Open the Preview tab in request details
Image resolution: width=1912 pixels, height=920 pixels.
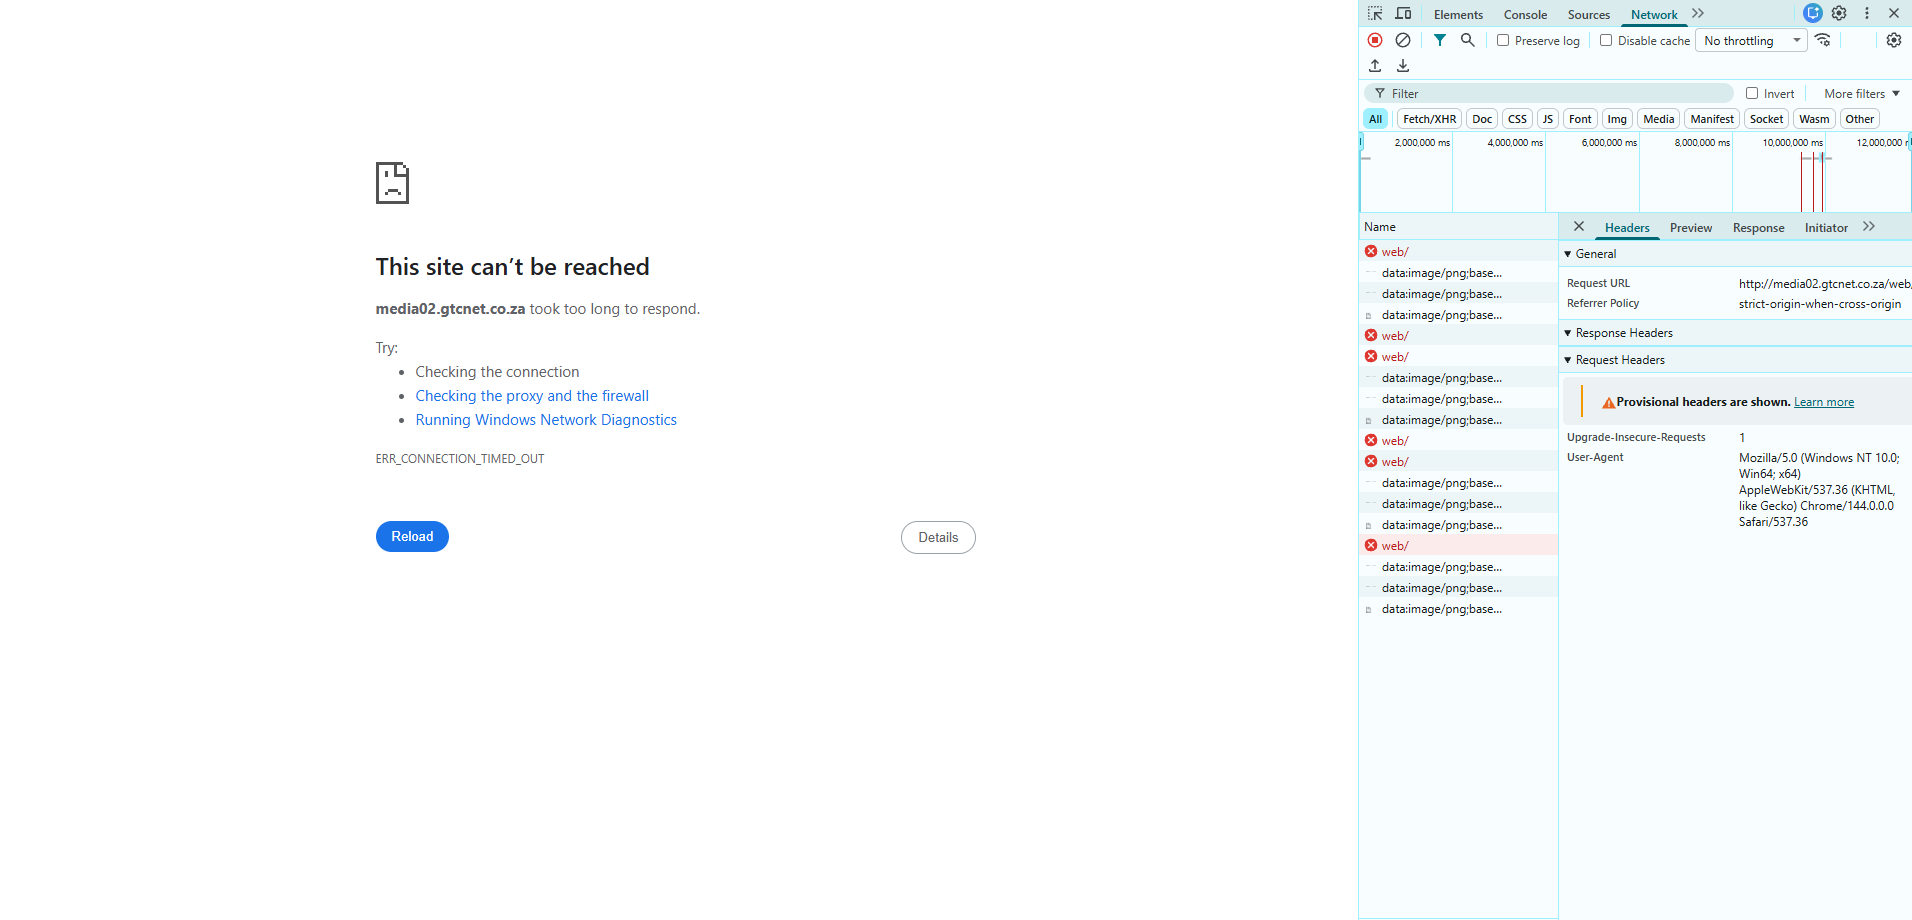[x=1690, y=228]
